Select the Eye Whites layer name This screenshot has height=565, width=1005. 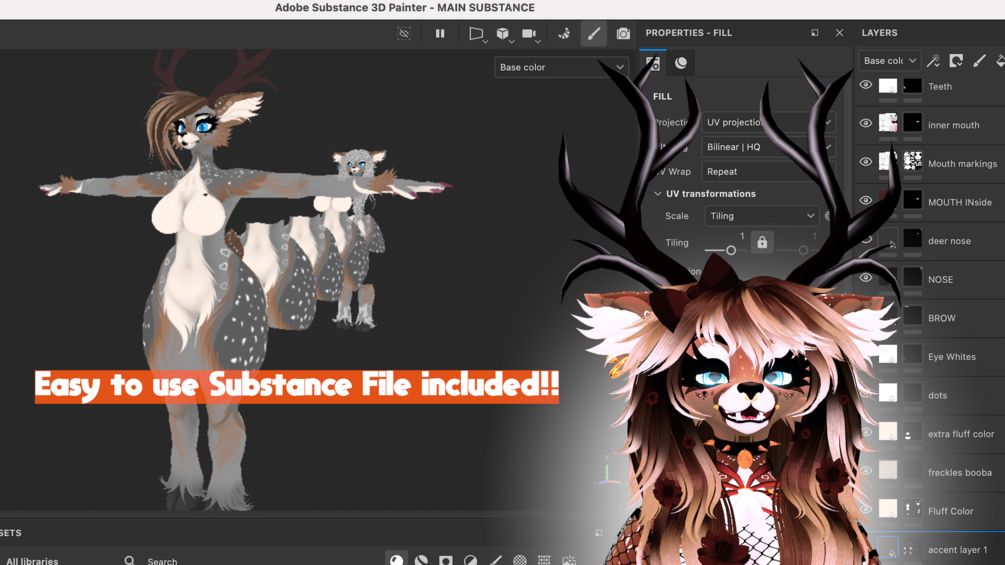[952, 357]
